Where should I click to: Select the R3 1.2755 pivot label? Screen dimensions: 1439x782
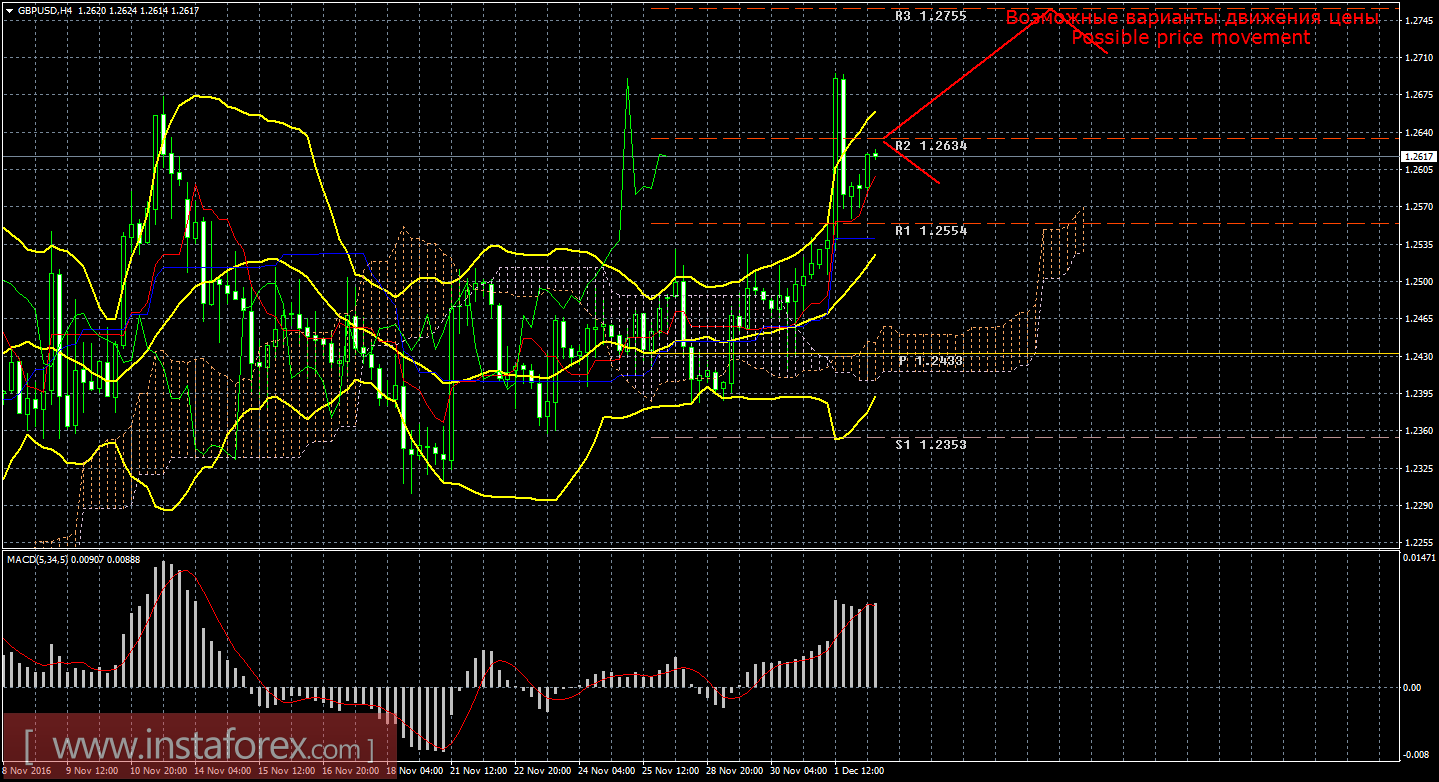pos(930,16)
